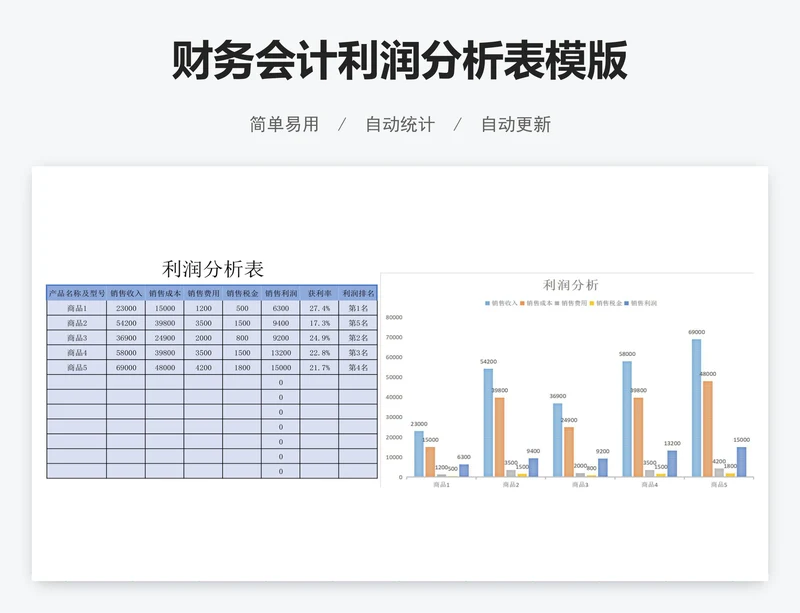Click the 39800 cost cell in 商品2 row

[165, 323]
